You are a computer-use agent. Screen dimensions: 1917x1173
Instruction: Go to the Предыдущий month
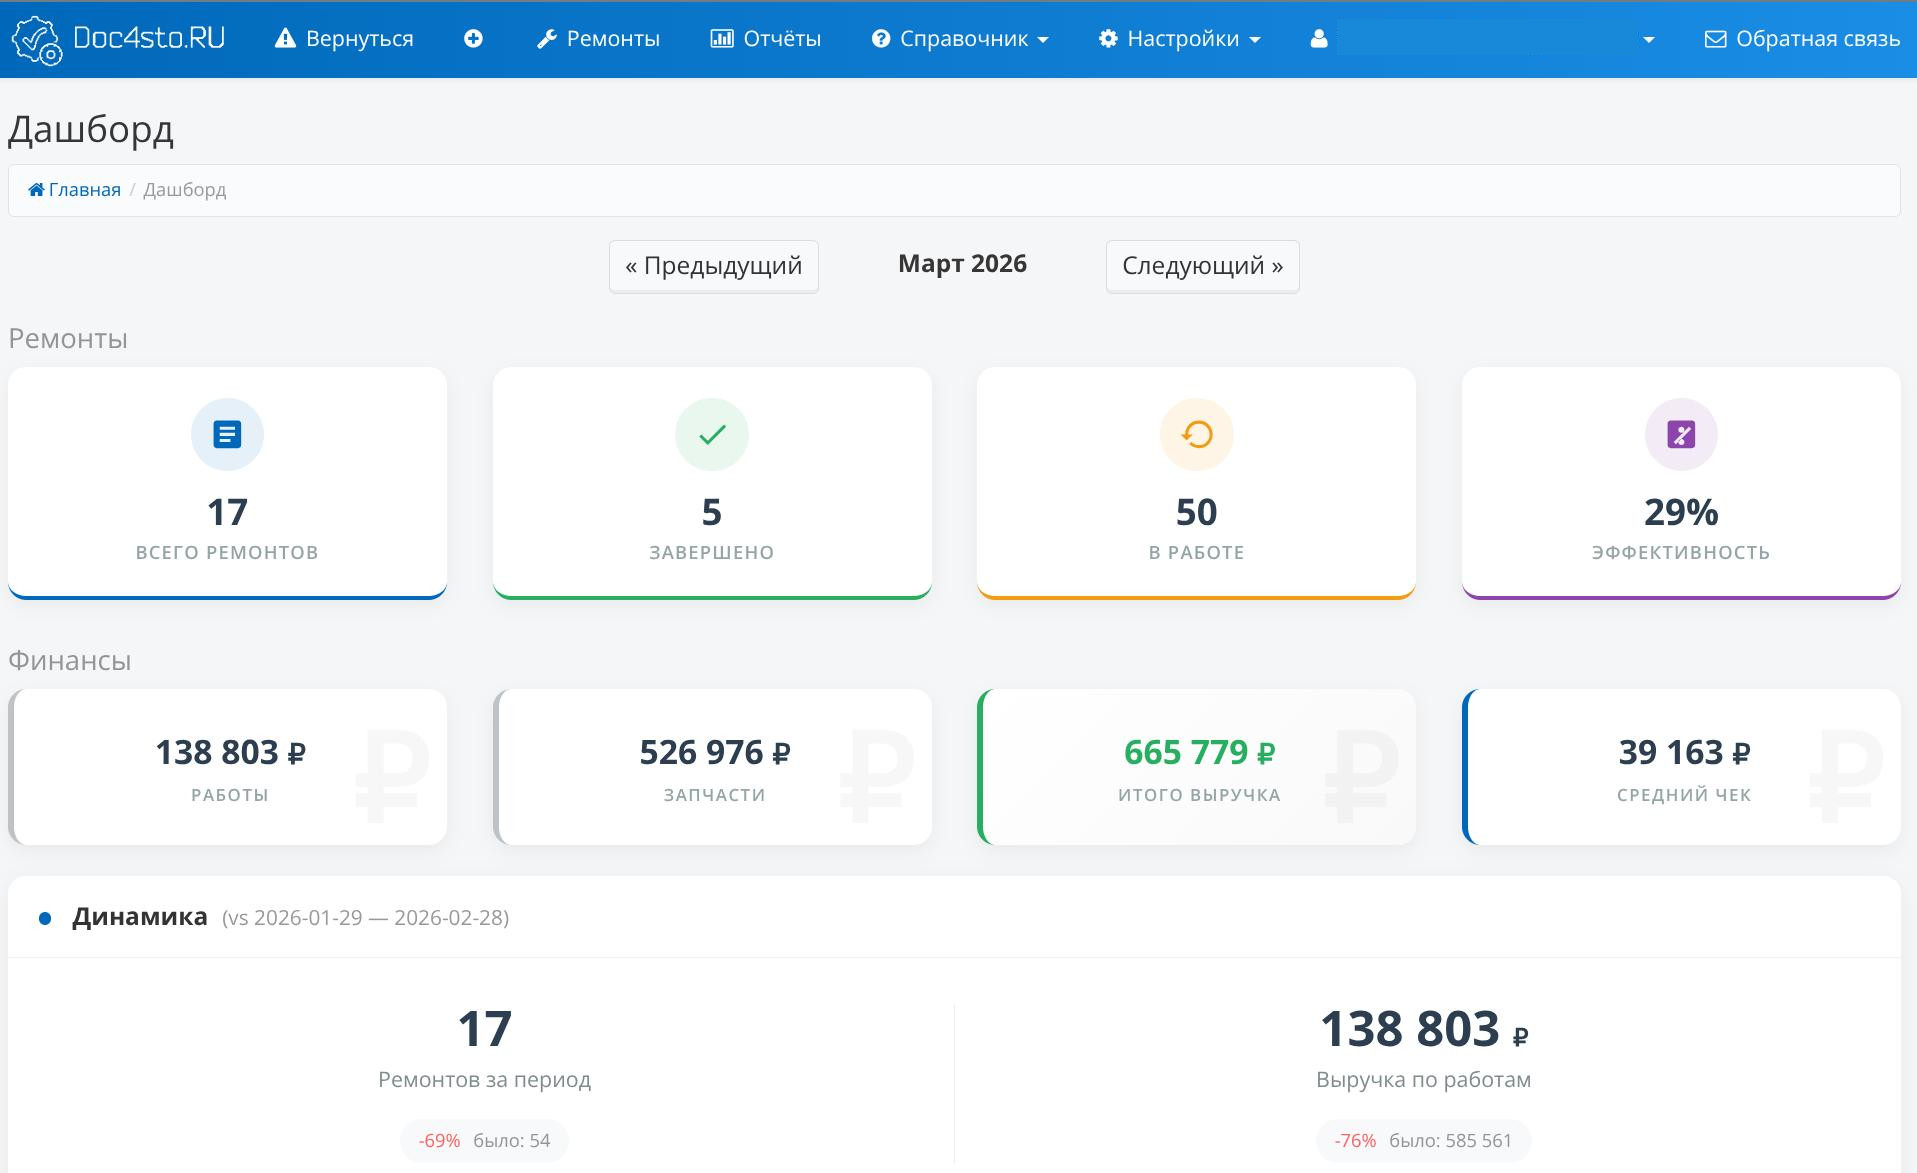pyautogui.click(x=713, y=266)
